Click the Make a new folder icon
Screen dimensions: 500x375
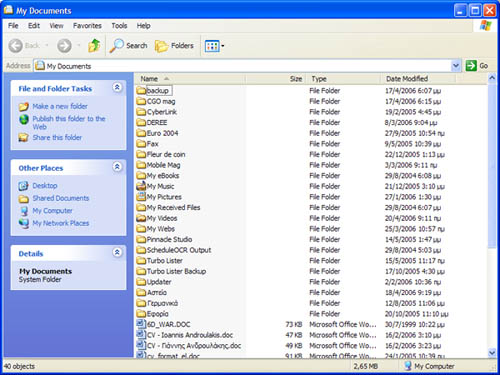click(23, 107)
